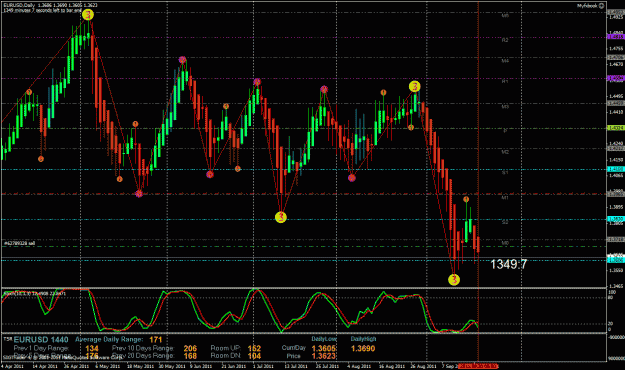
Task: Click the large 1349:7 countdown text
Action: coord(509,264)
